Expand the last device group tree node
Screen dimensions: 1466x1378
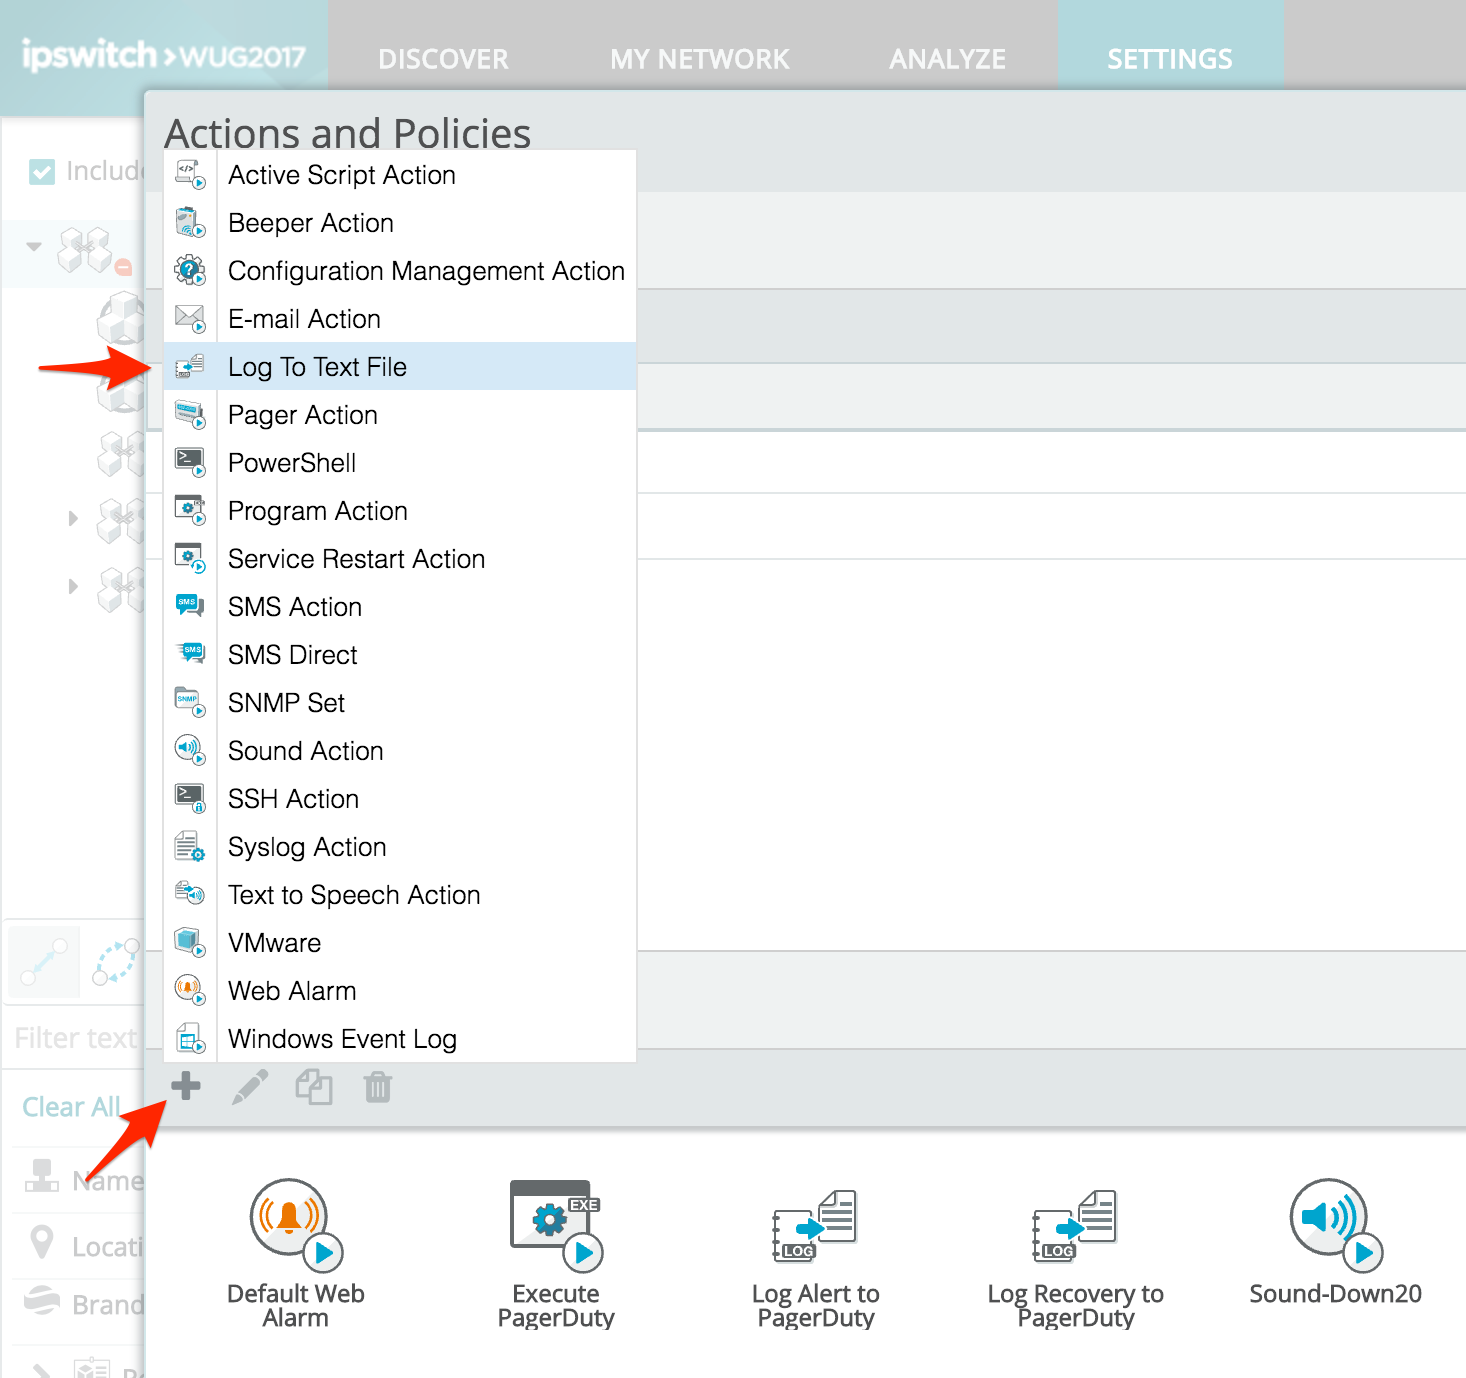73,586
